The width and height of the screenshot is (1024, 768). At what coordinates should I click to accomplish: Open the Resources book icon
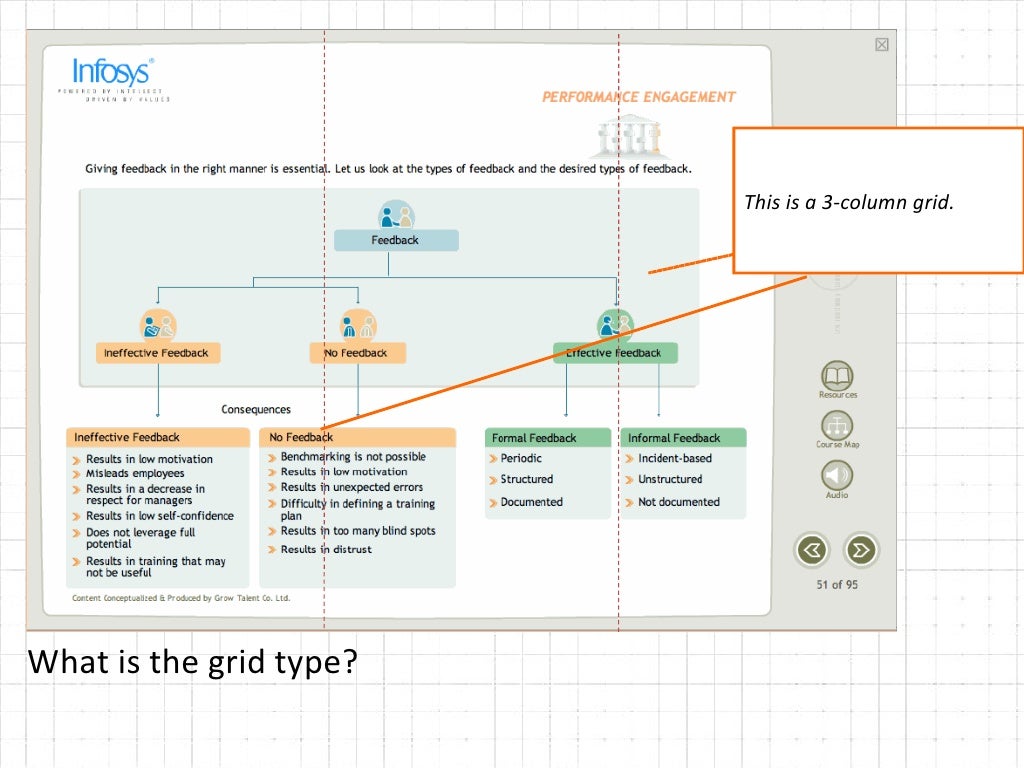(837, 376)
